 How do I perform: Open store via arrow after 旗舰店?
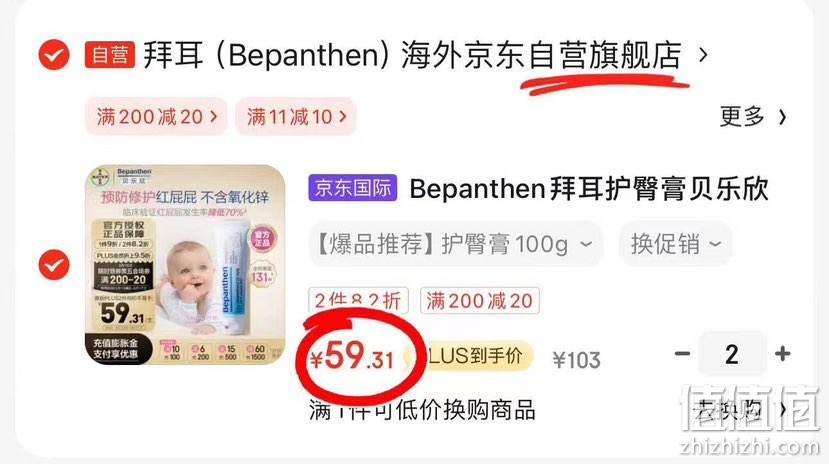pos(703,54)
